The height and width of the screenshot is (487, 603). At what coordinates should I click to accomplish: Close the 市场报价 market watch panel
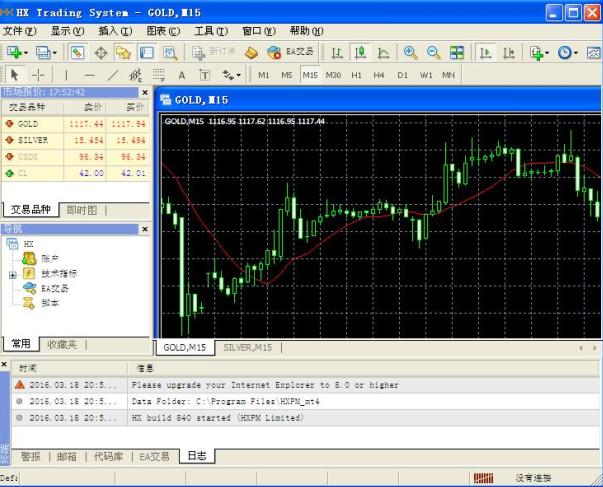point(145,91)
